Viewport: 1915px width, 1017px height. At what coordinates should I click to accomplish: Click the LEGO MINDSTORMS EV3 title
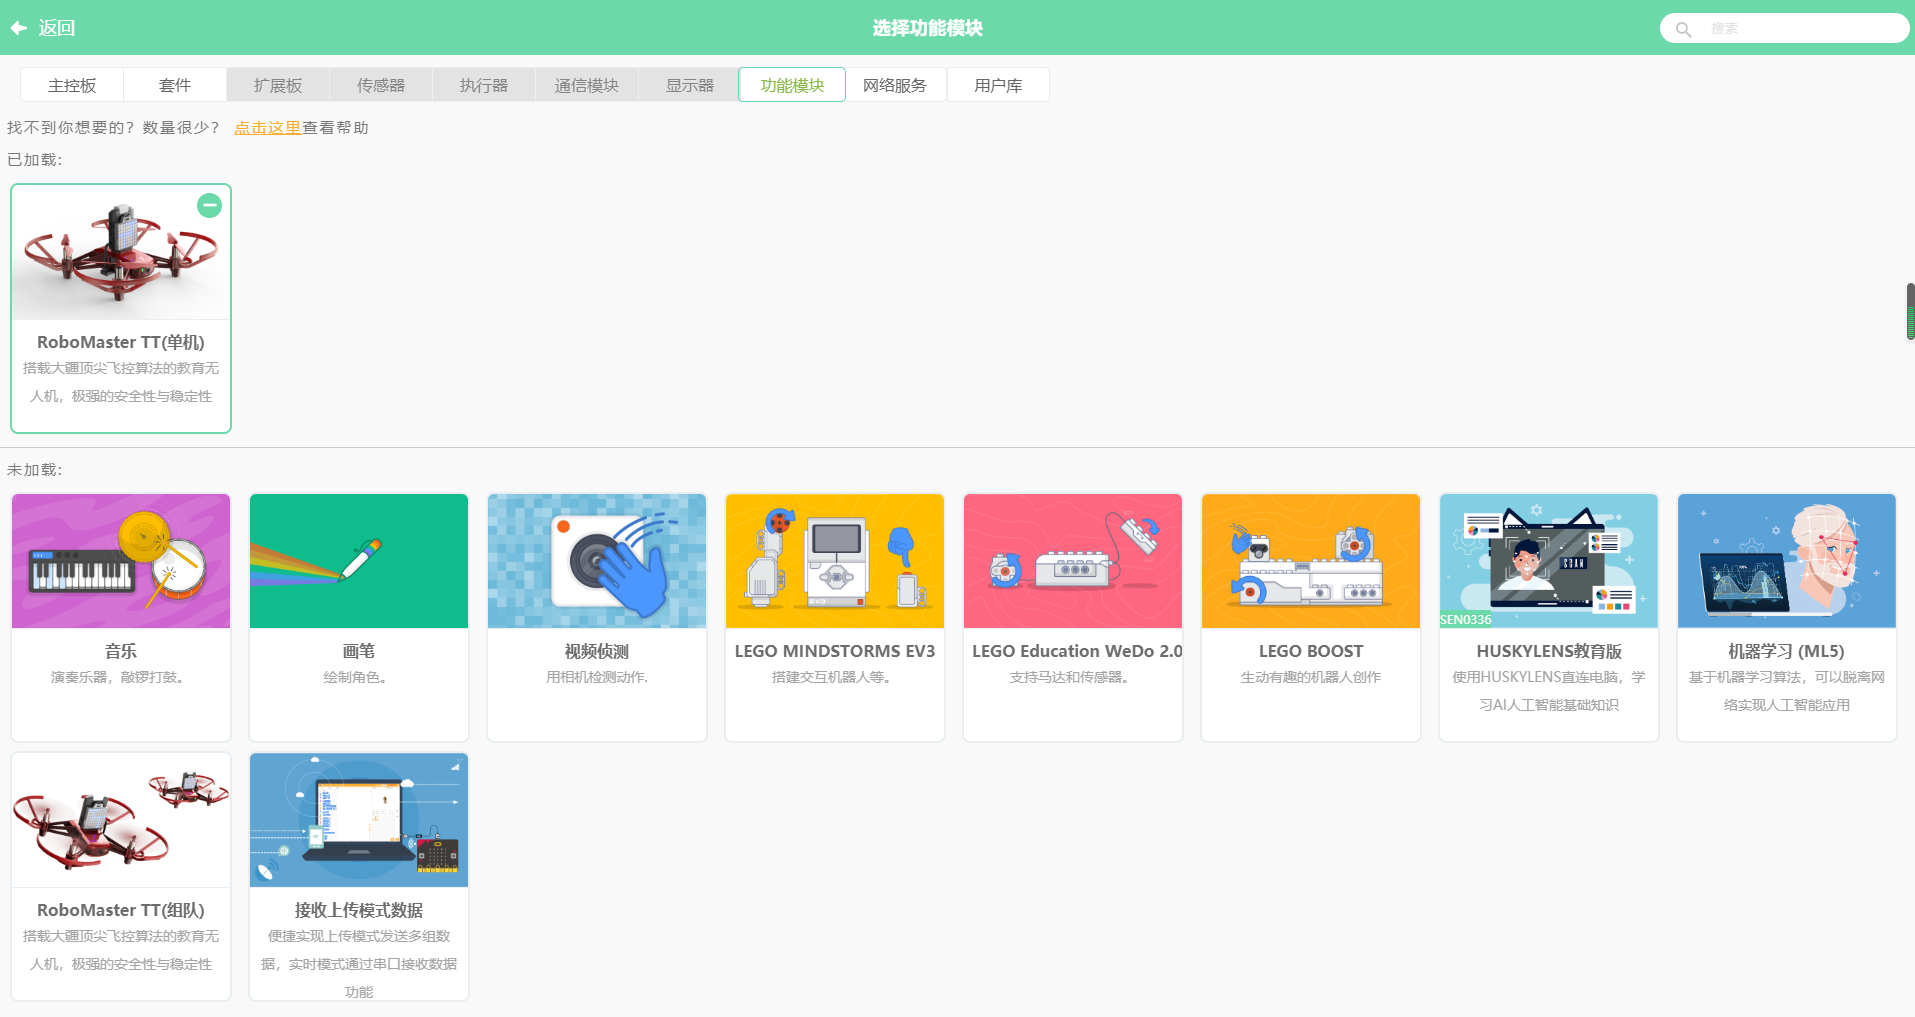click(835, 651)
